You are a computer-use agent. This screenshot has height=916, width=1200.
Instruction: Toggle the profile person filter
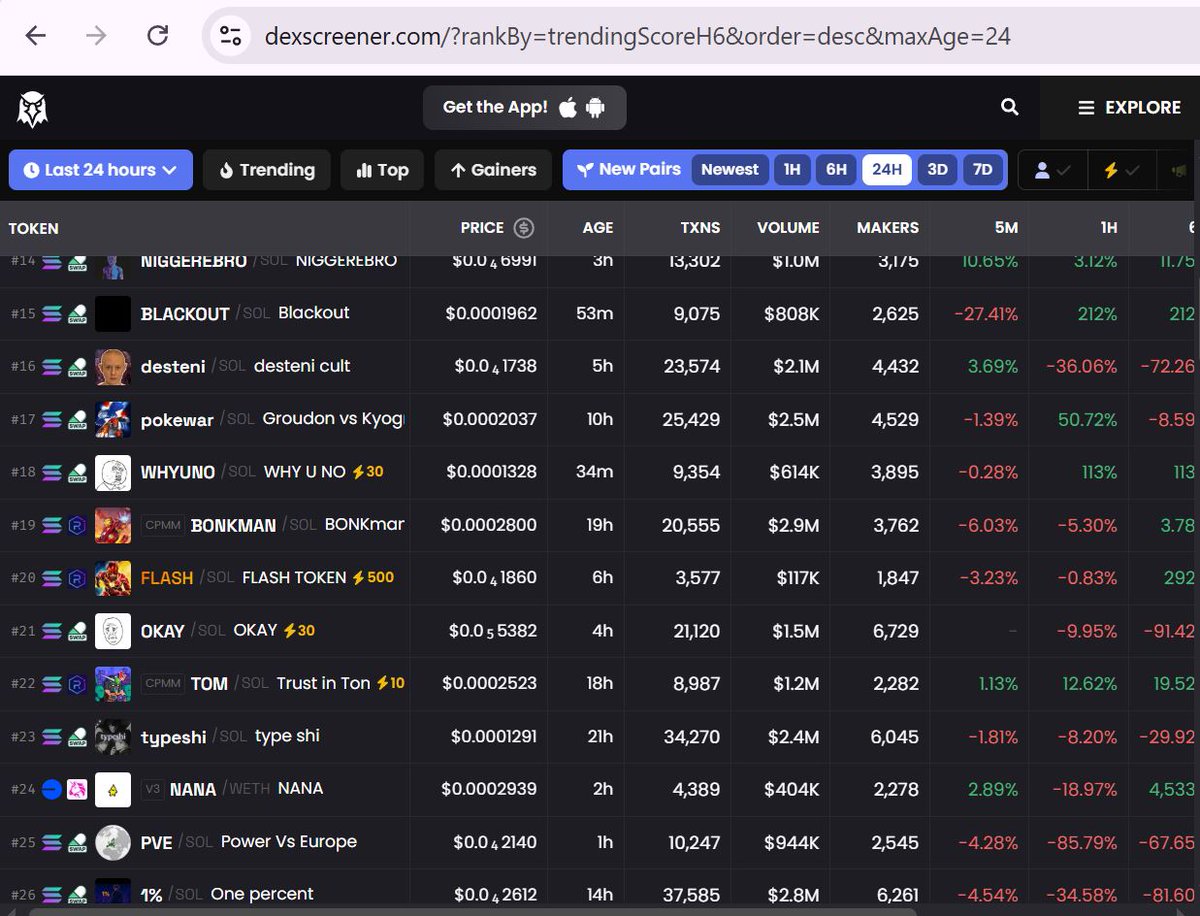pos(1052,171)
